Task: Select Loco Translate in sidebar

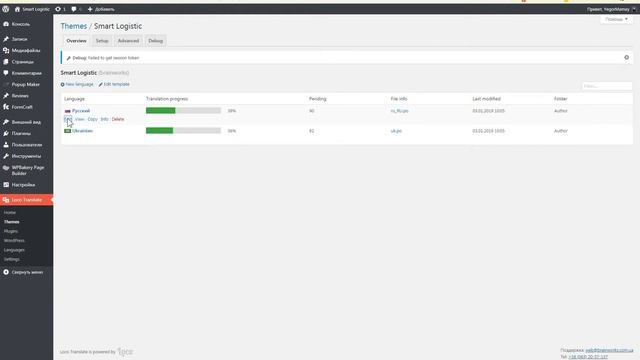Action: [x=26, y=200]
